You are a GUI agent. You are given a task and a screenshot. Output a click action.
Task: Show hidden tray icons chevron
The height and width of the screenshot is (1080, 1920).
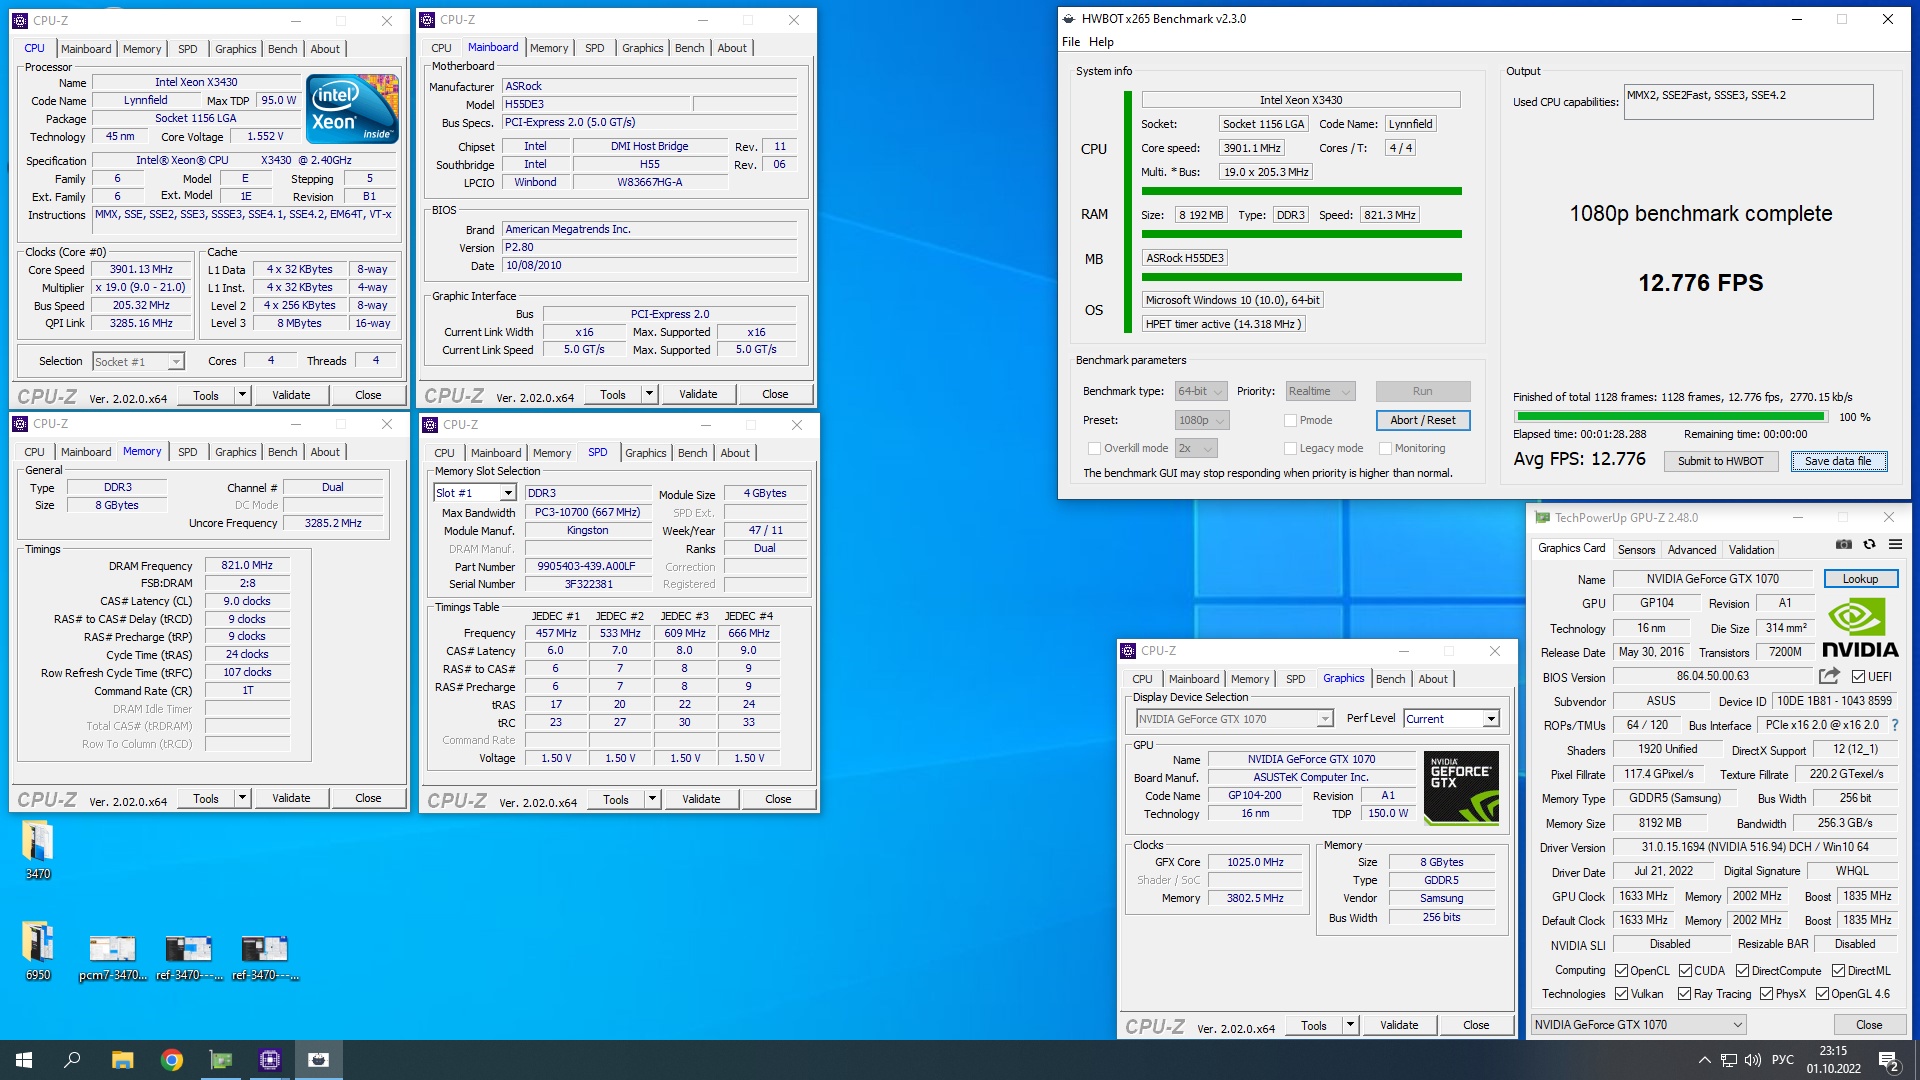tap(1704, 1060)
